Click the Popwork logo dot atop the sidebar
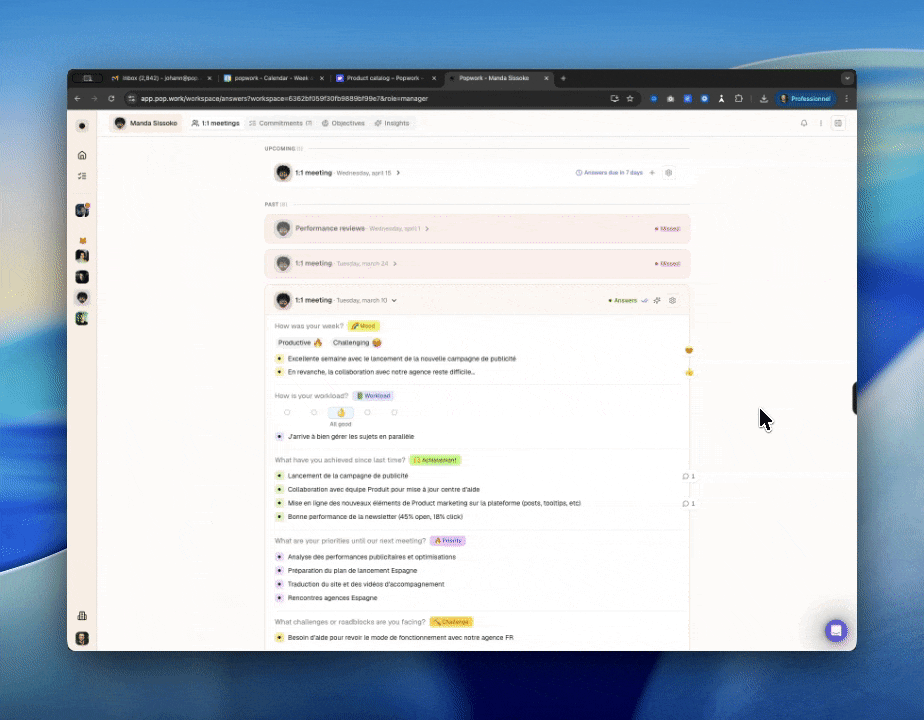 (82, 125)
